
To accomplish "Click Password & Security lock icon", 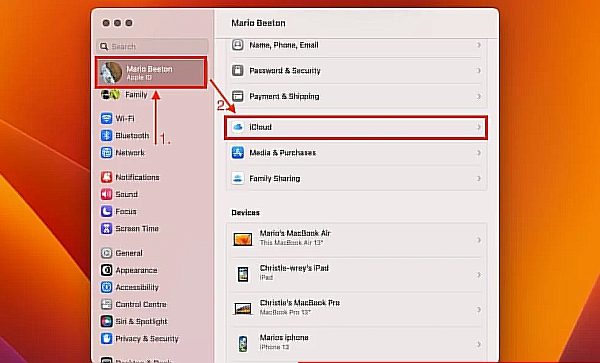I will tap(238, 70).
